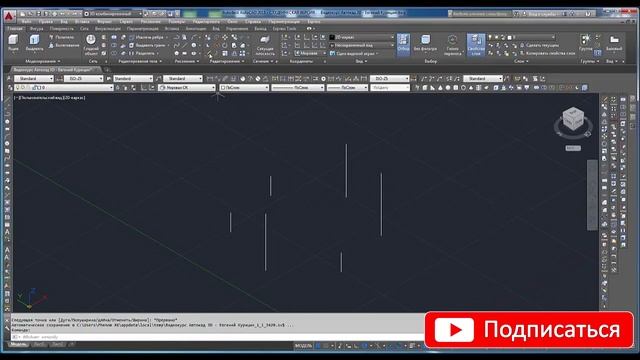This screenshot has width=640, height=360.
Task: Open the workspace dropdown in quick access toolbar
Action: (x=113, y=14)
